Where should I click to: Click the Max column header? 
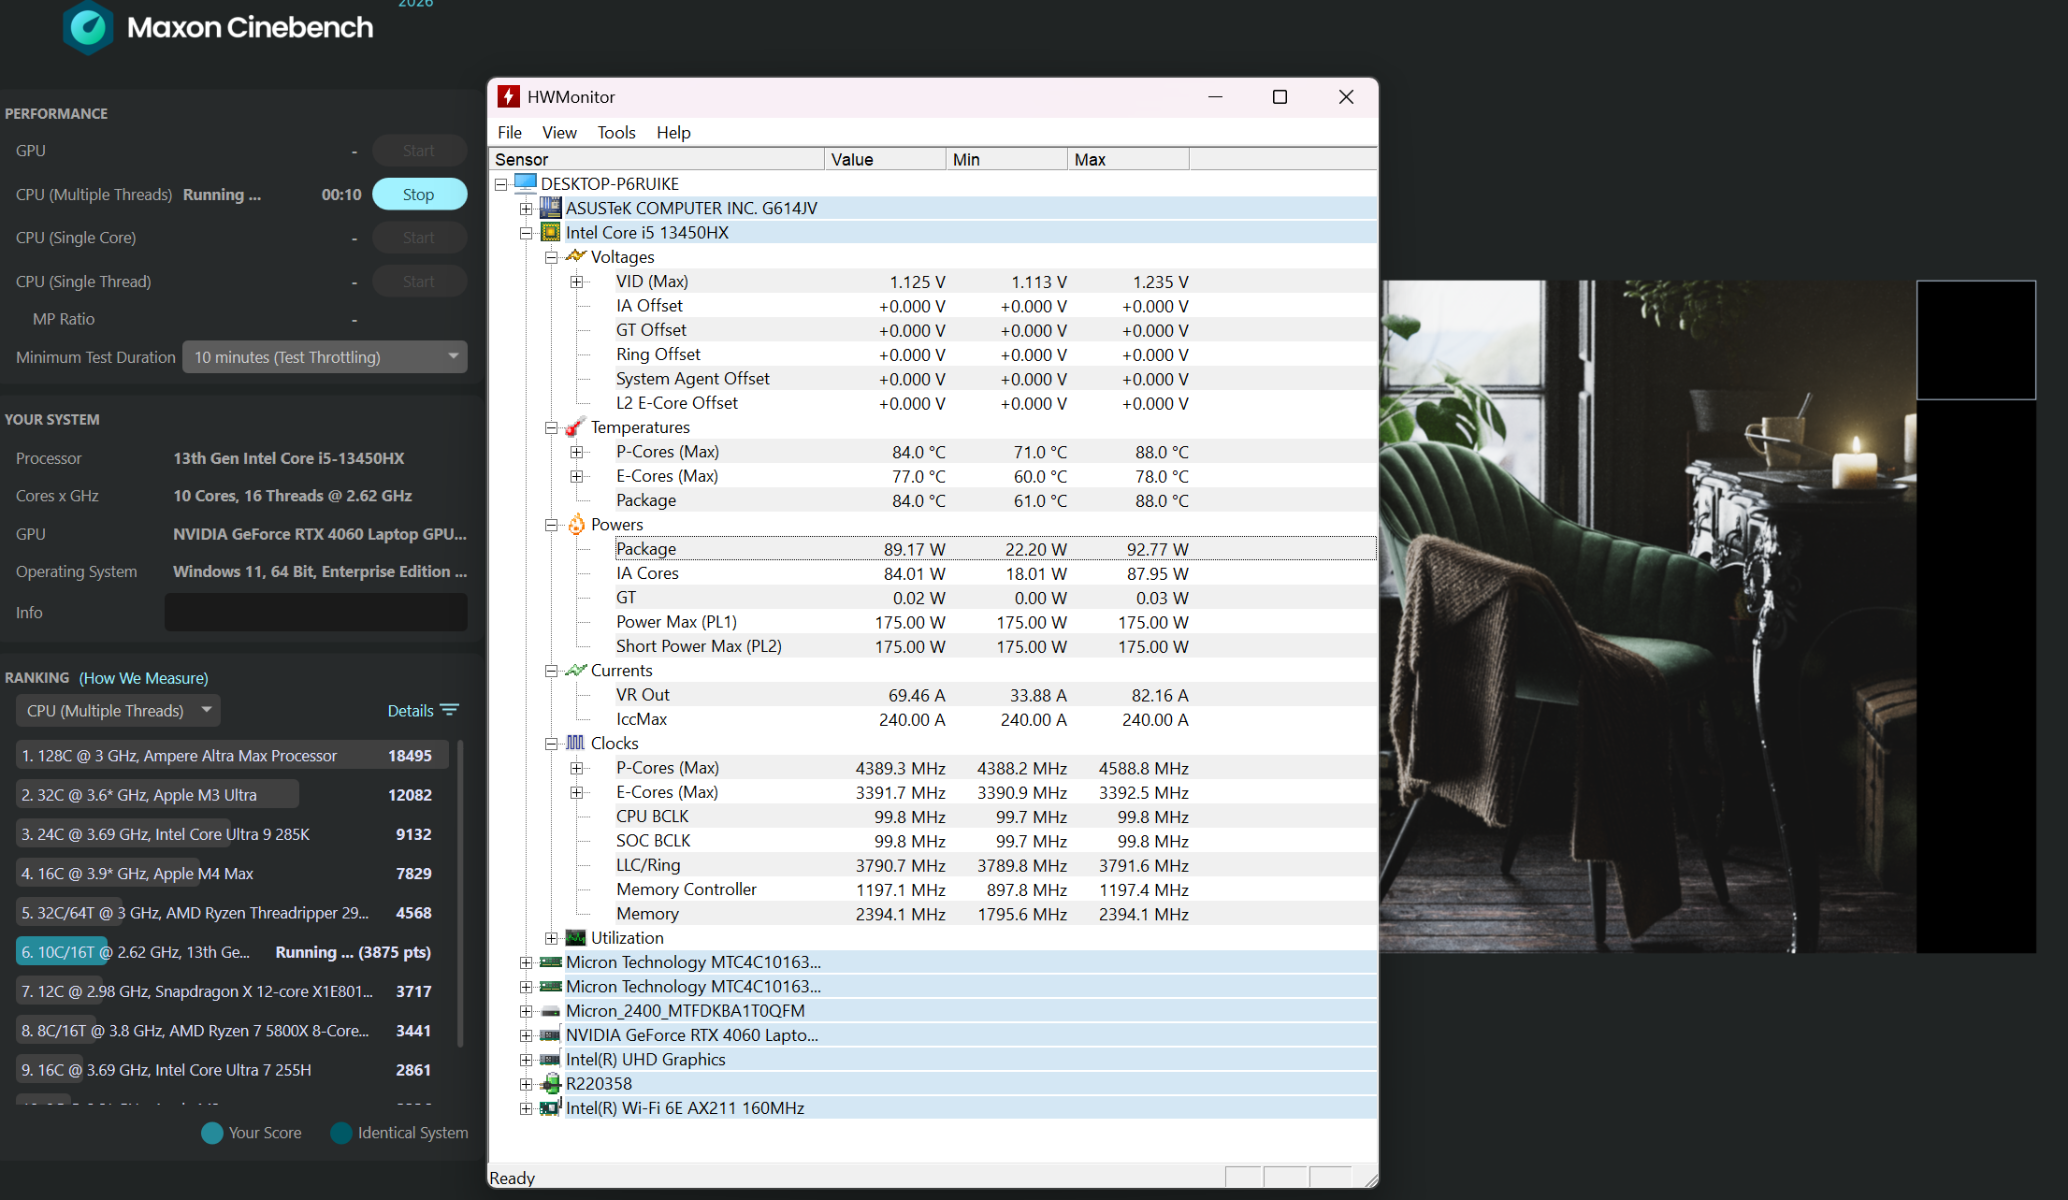click(1128, 159)
